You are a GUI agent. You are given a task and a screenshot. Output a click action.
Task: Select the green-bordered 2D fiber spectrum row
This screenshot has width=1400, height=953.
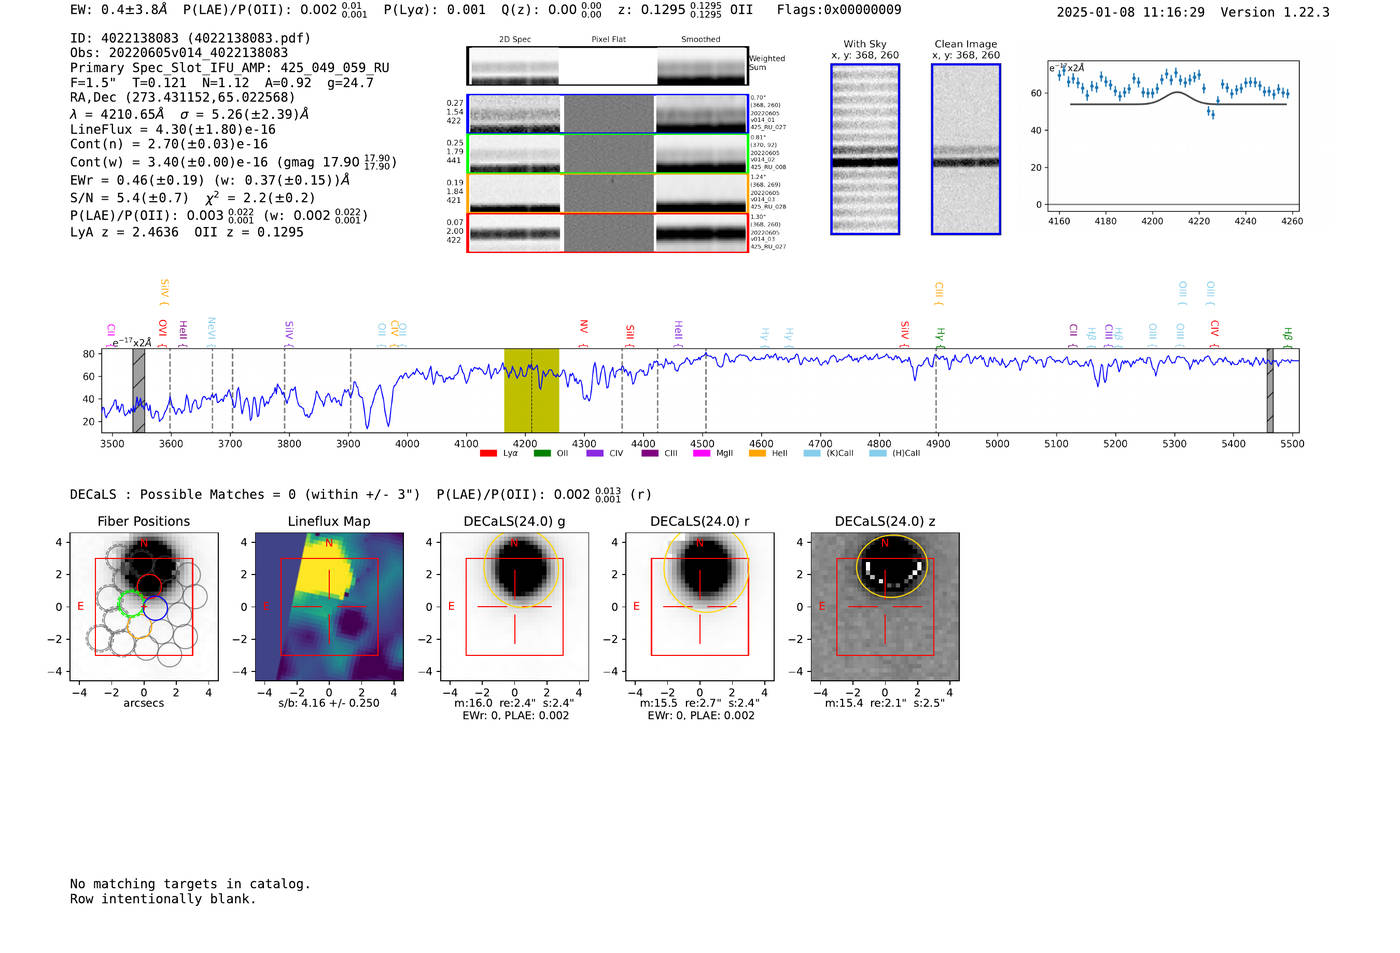pos(608,153)
